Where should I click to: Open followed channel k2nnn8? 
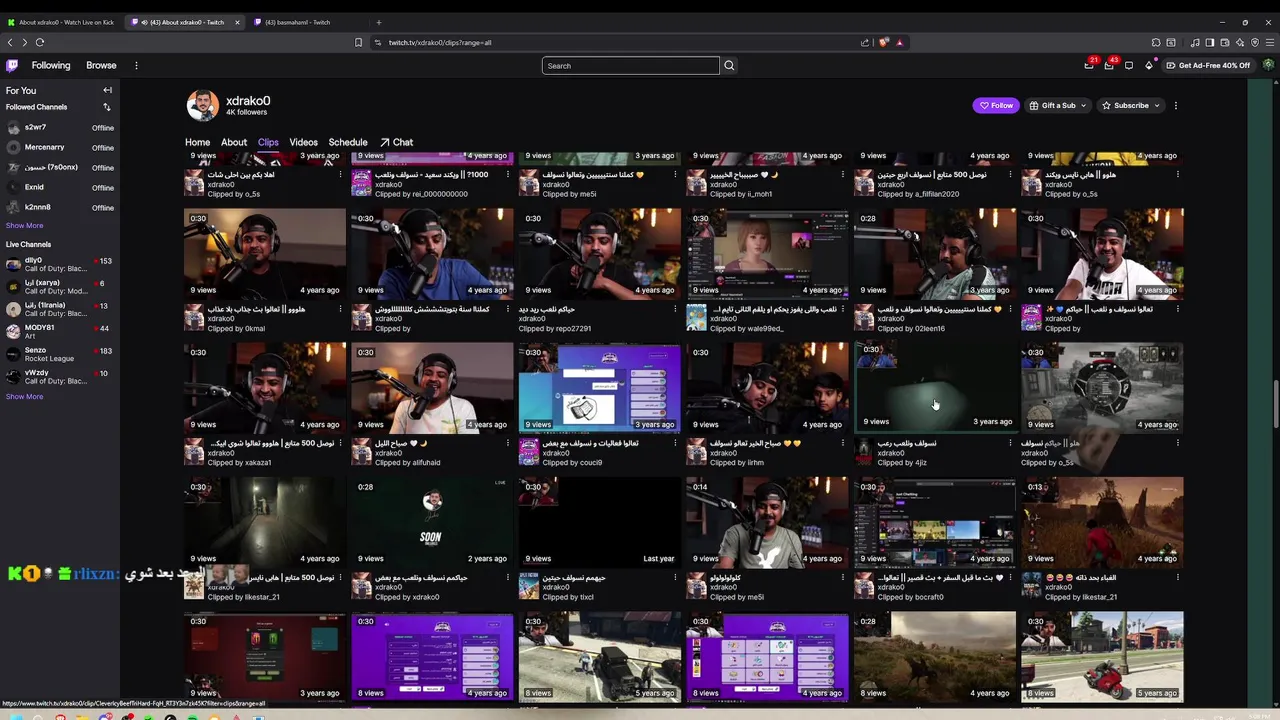pyautogui.click(x=60, y=207)
